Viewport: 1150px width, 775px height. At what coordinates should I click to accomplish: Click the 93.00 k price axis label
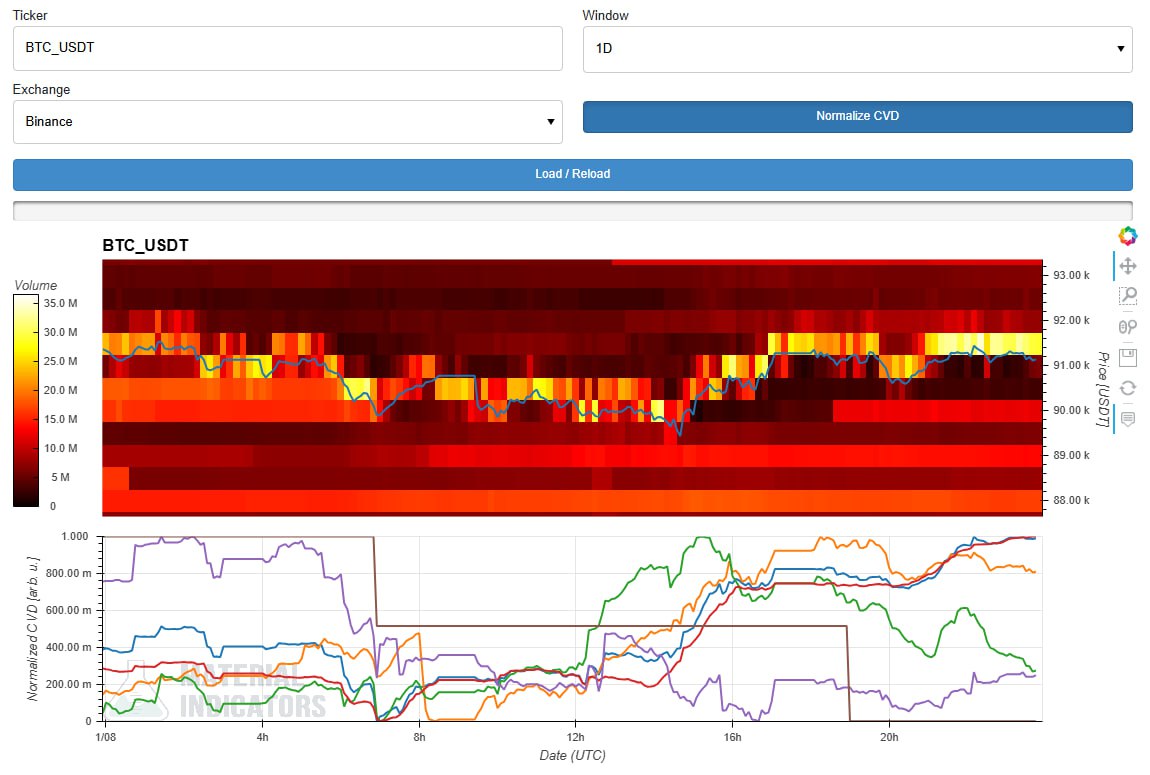coord(1071,275)
